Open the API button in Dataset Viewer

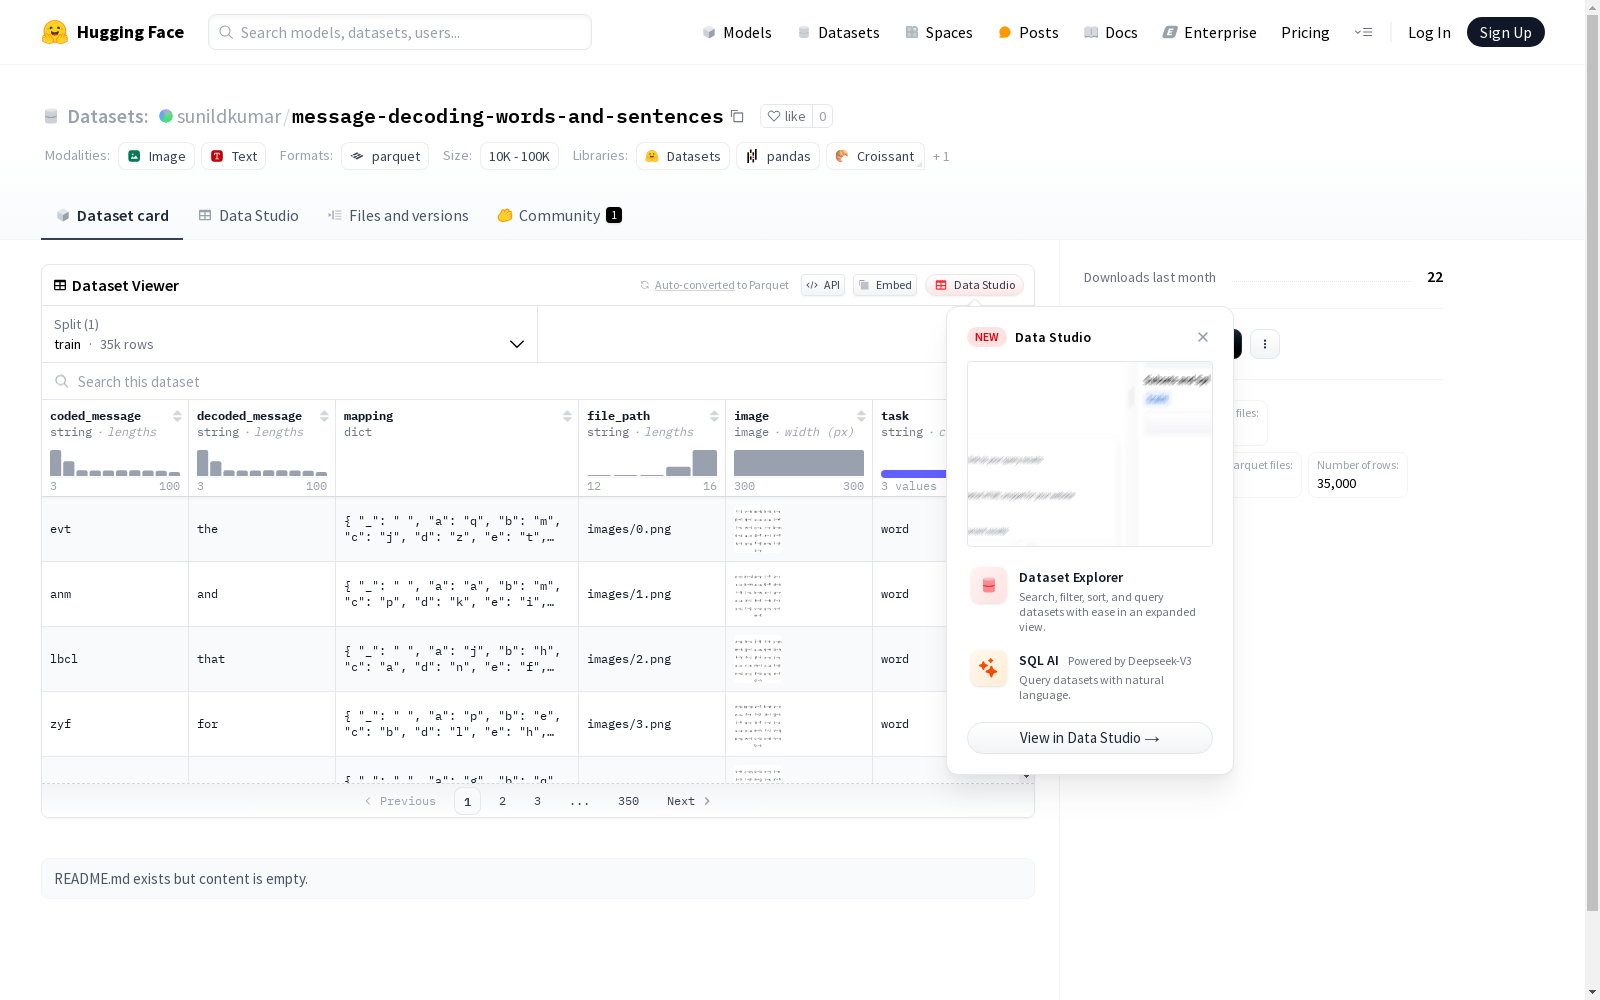823,285
